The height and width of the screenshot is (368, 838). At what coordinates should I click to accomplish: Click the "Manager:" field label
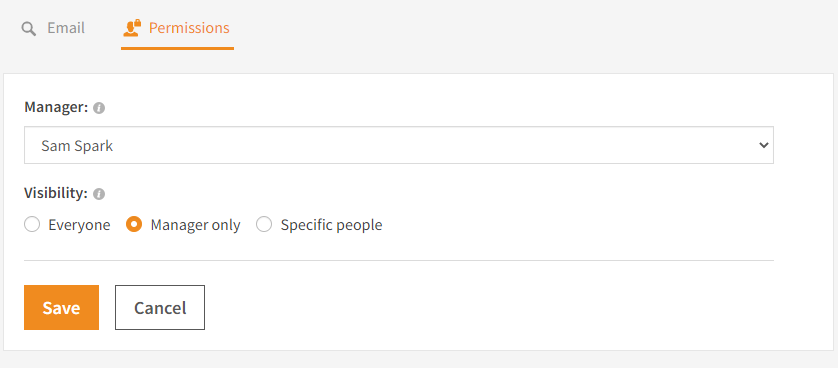56,107
